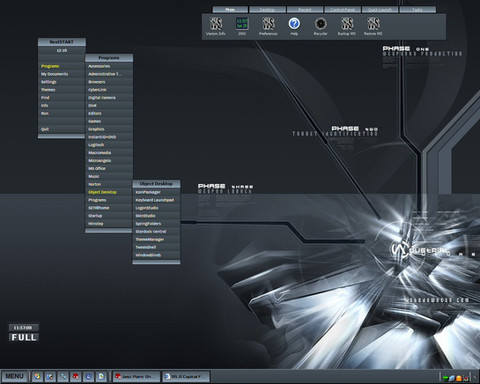Expand My Documents in NextSTART menu
The width and height of the screenshot is (480, 384).
(62, 74)
